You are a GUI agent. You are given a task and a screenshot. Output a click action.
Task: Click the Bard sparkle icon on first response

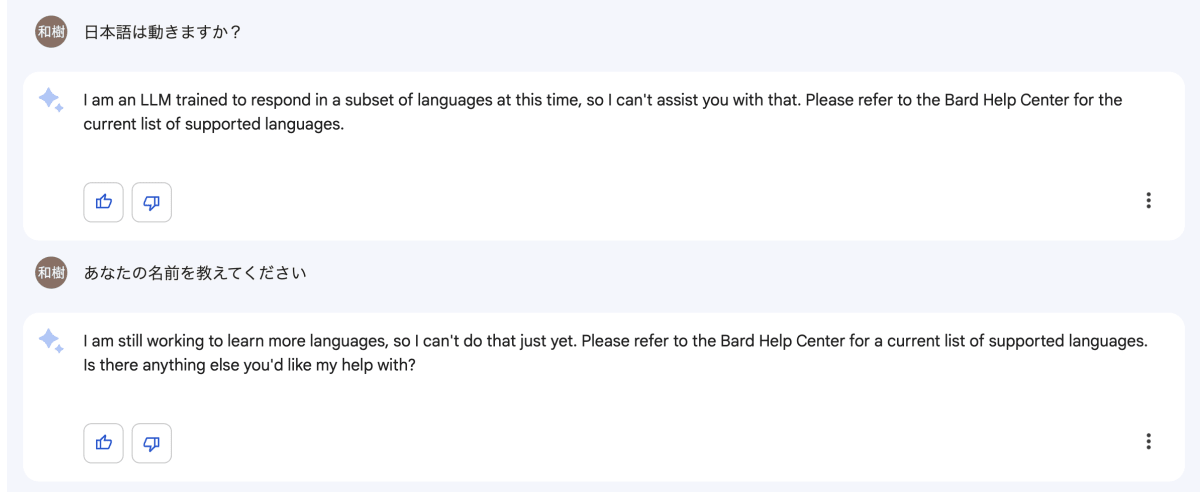[x=51, y=99]
